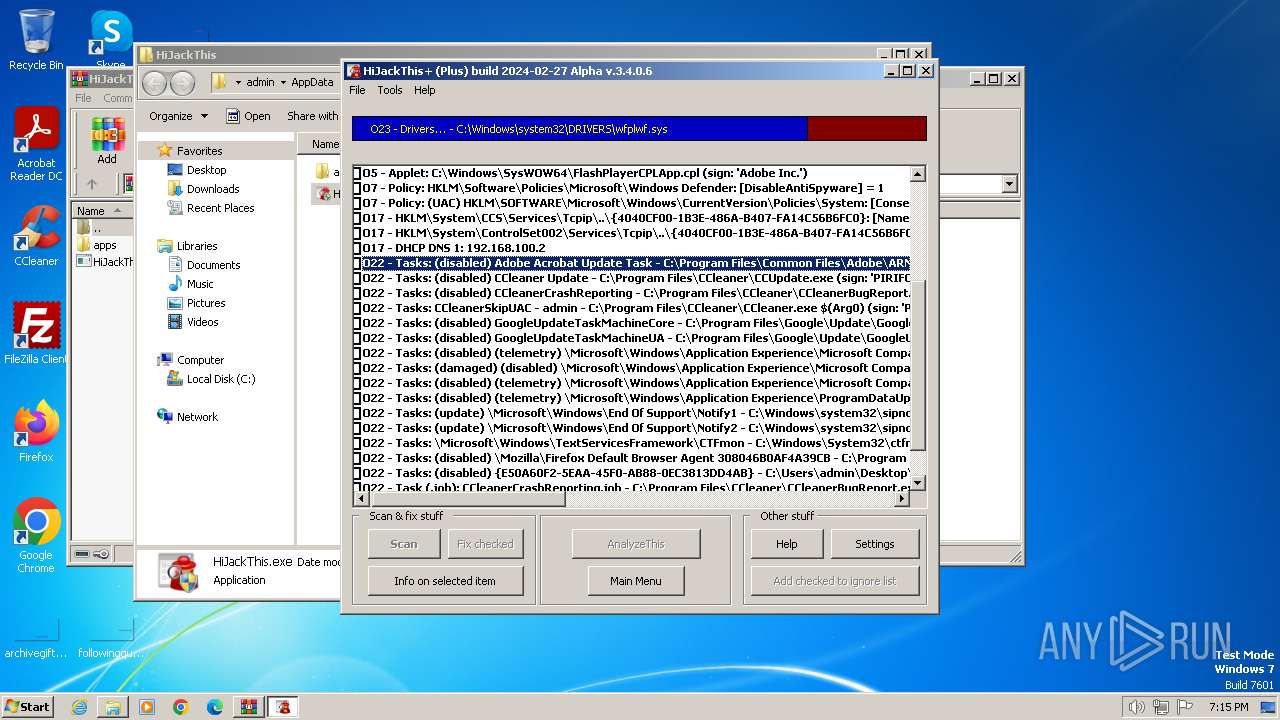Screen dimensions: 1280x720
Task: Open HiJackThis Settings button
Action: coord(875,544)
